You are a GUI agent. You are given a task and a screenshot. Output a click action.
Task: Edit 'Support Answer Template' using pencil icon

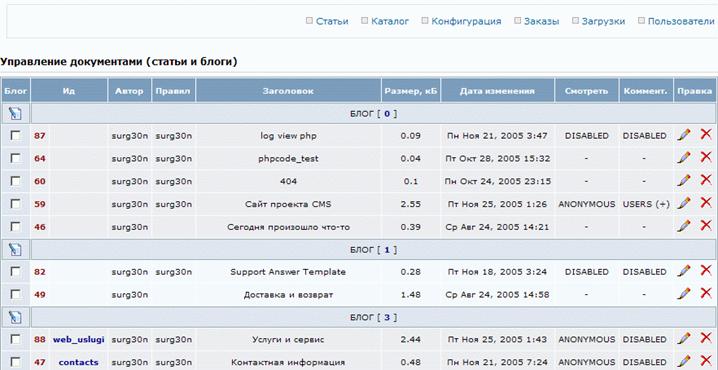[684, 271]
